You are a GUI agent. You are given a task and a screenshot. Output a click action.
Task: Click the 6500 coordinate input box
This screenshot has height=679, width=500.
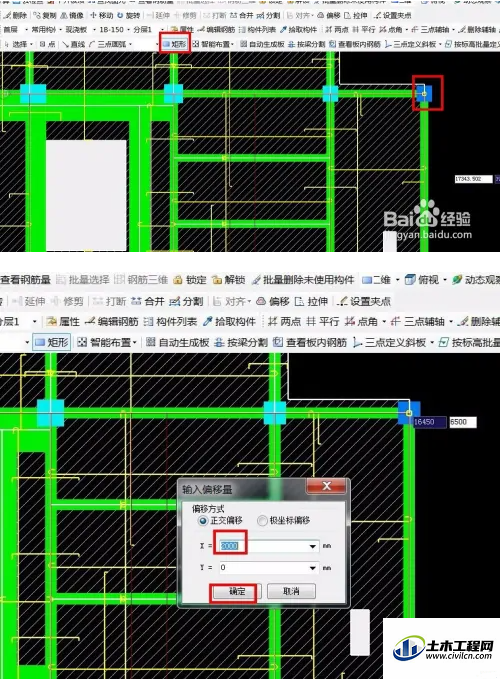tap(463, 422)
